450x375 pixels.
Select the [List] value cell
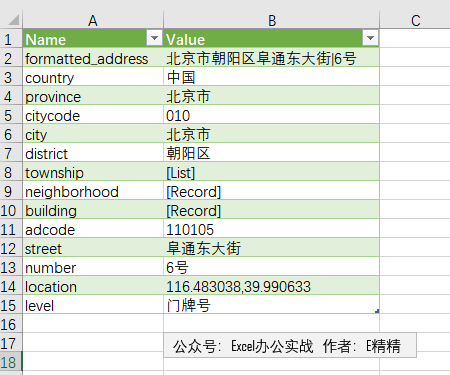[x=272, y=172]
